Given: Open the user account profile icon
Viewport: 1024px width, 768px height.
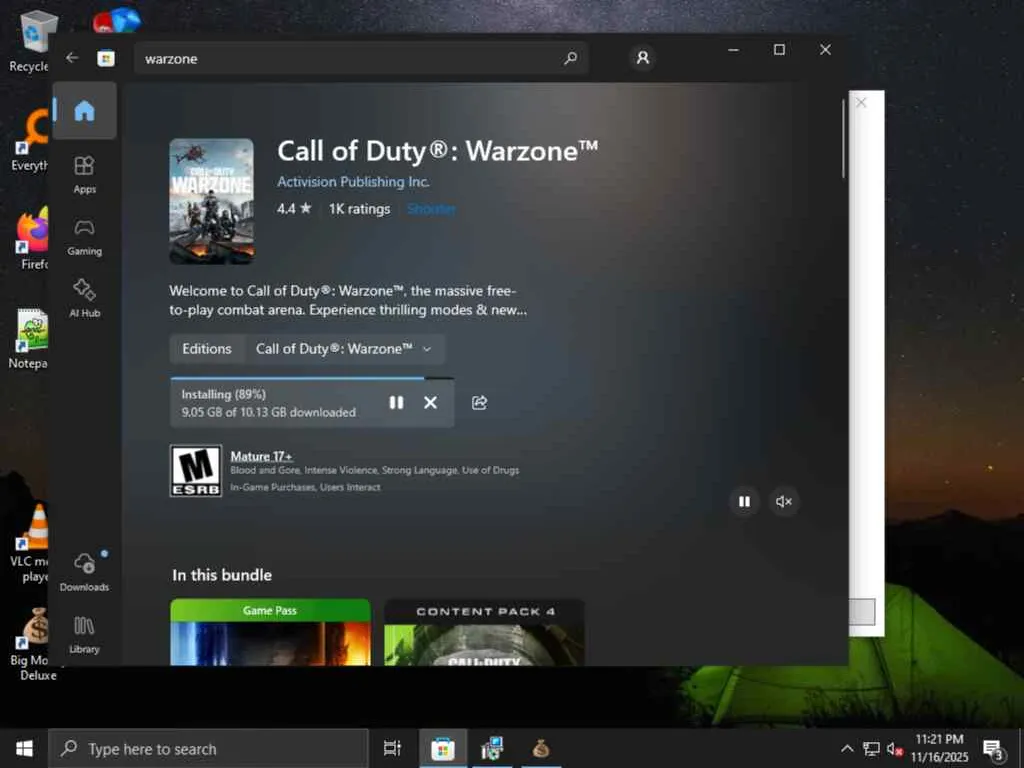Looking at the screenshot, I should [x=643, y=58].
